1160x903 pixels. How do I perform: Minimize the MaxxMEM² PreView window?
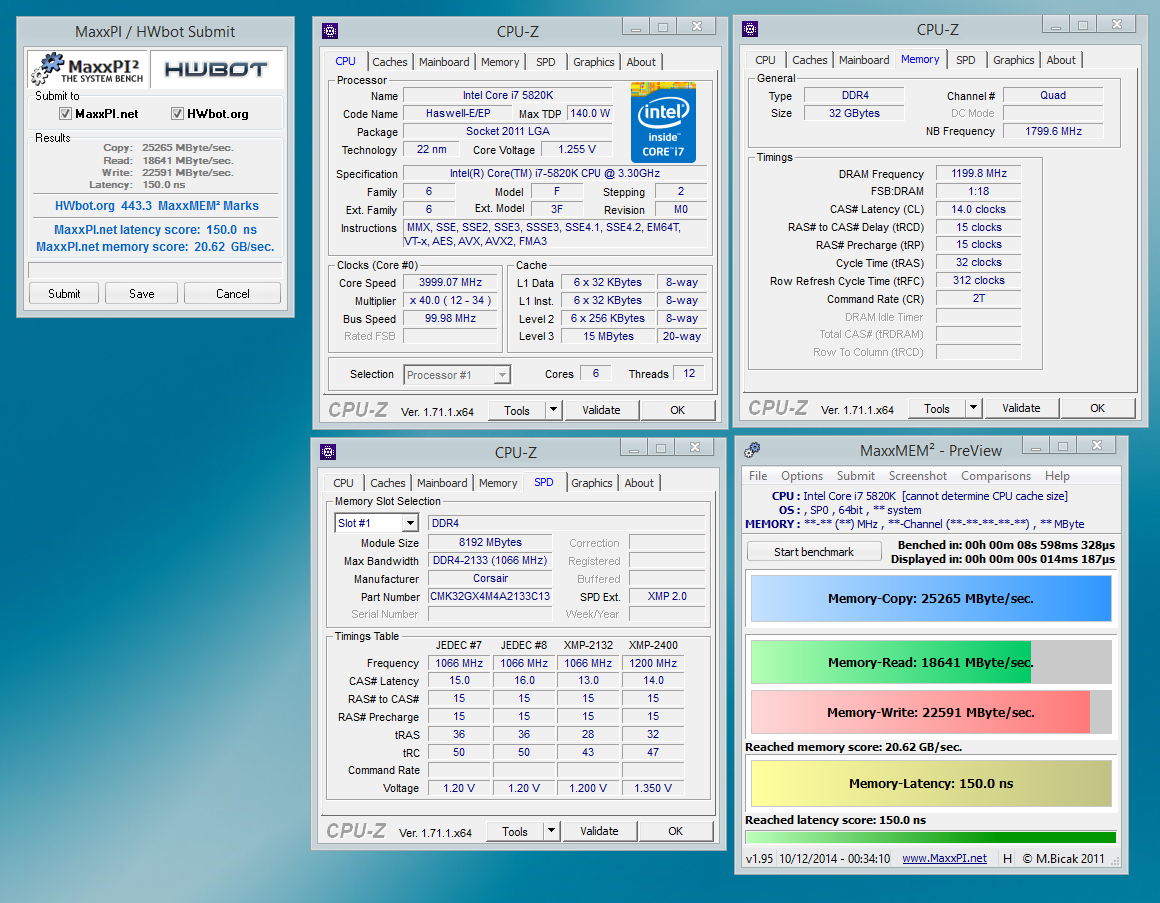(x=1035, y=446)
